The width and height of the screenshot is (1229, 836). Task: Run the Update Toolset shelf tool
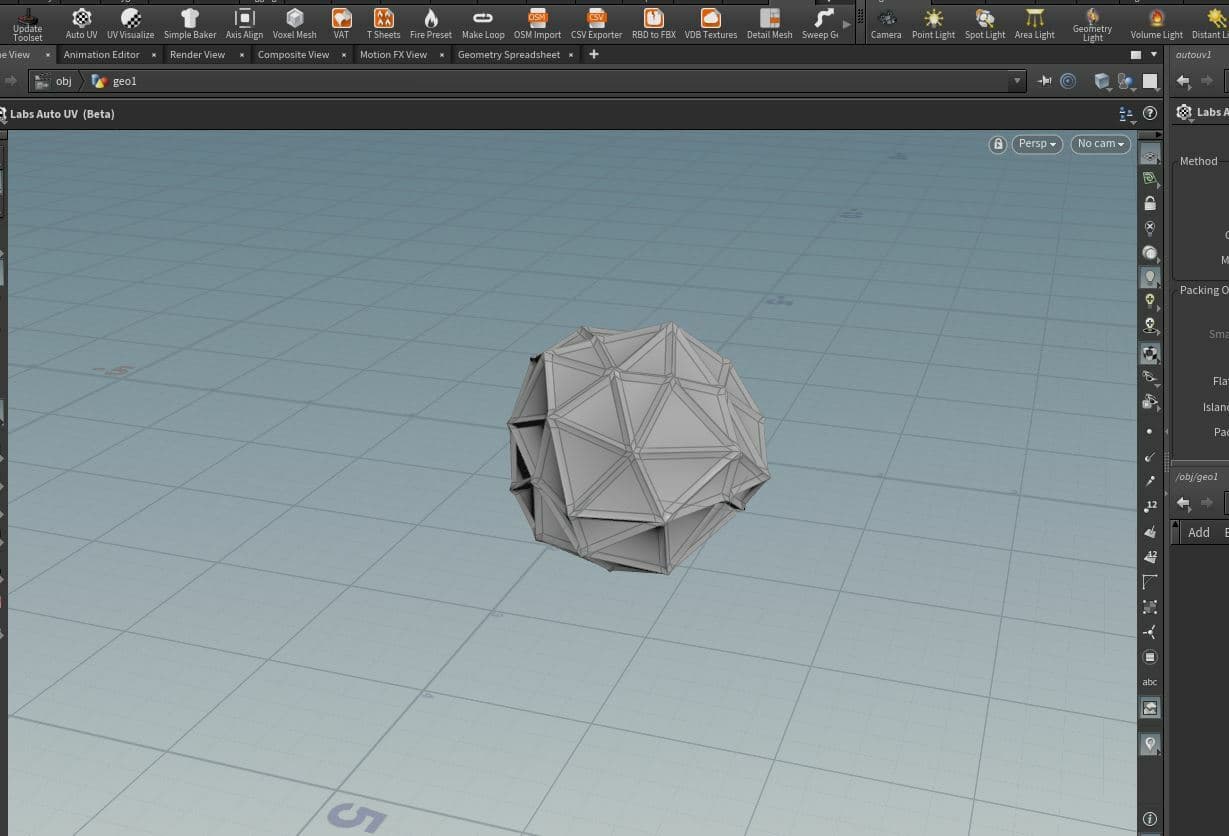(x=28, y=24)
